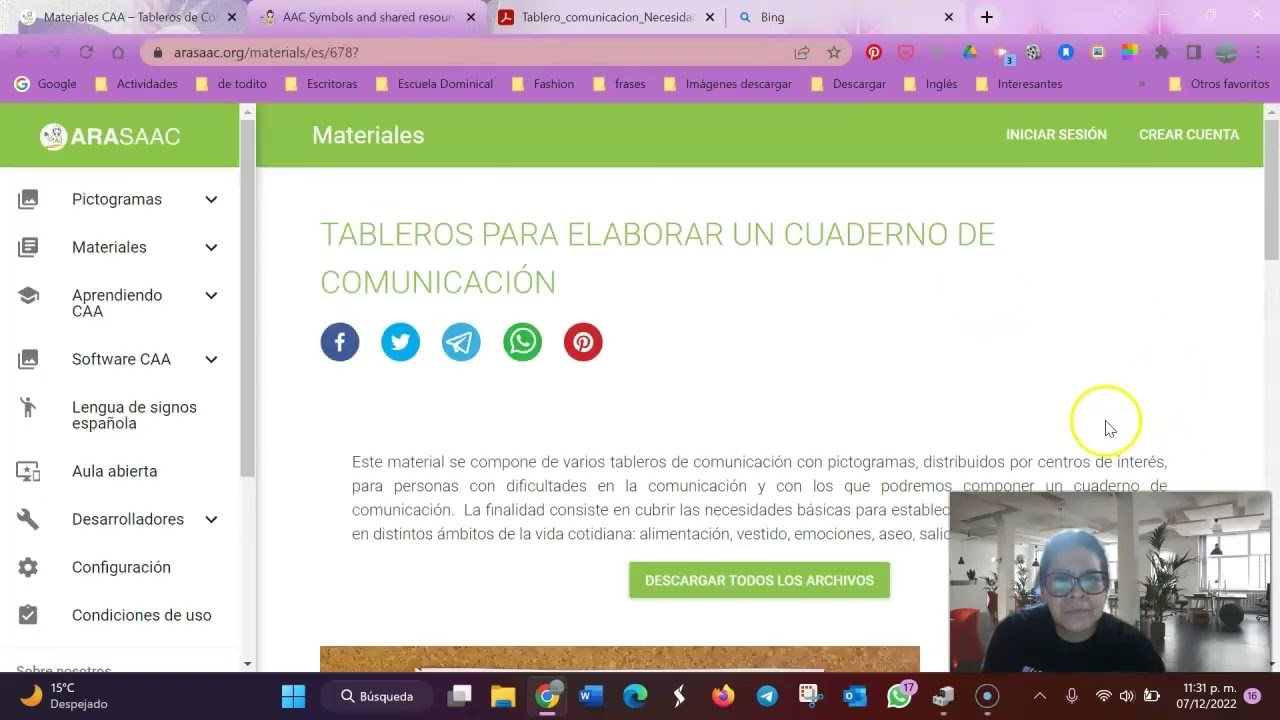Open Chrome profile avatar
Image resolution: width=1280 pixels, height=720 pixels.
coord(1226,52)
